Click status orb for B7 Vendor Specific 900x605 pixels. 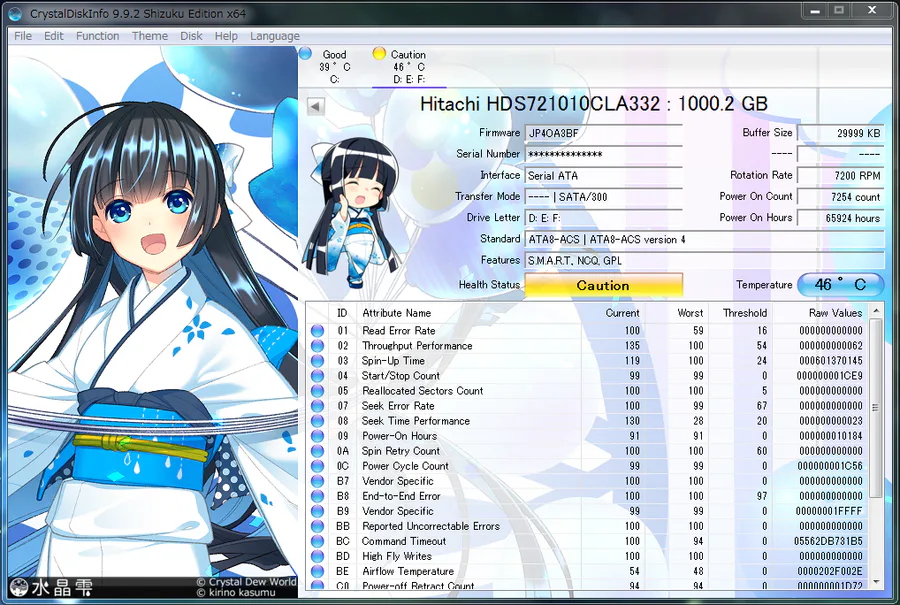tap(317, 481)
